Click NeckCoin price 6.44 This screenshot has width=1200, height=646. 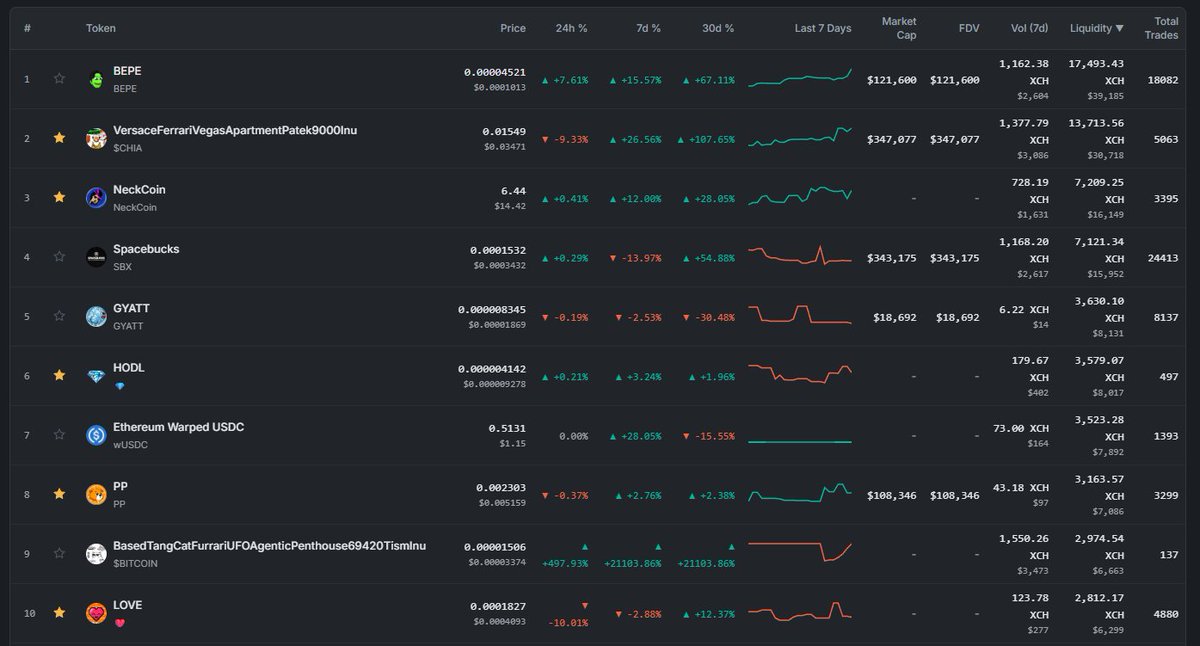(513, 190)
